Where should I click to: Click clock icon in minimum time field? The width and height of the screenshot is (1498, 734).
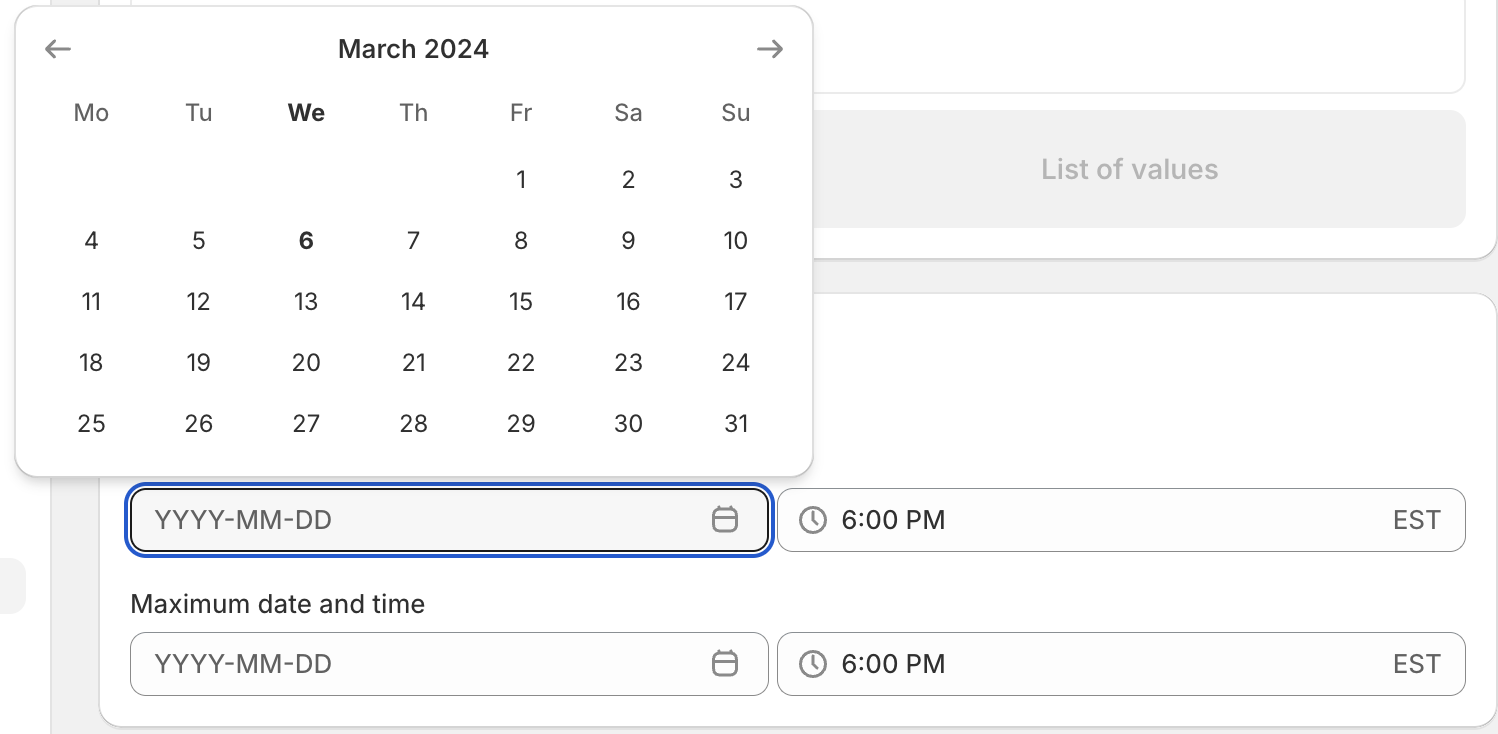(x=813, y=520)
